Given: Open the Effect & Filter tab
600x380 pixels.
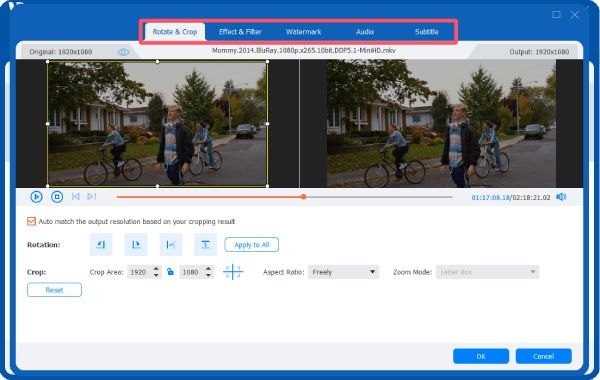Looking at the screenshot, I should click(240, 32).
